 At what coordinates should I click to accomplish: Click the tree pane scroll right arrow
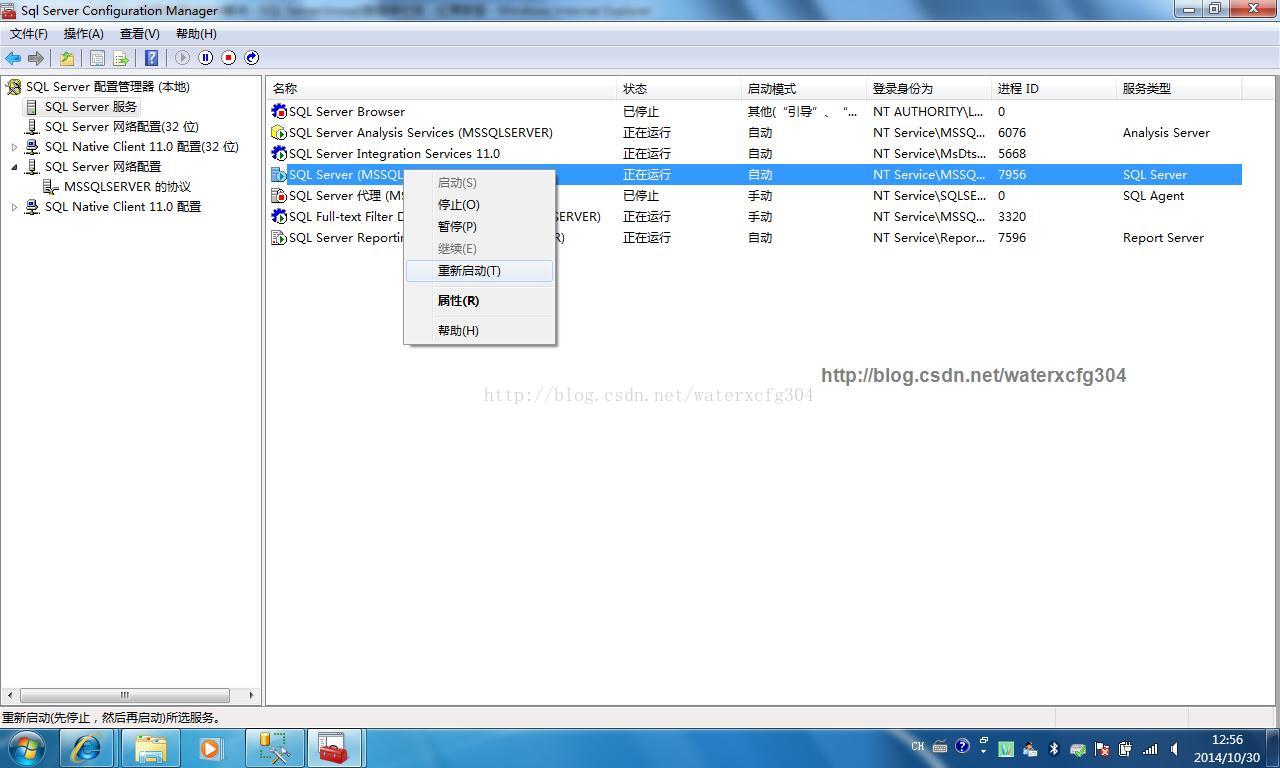pyautogui.click(x=251, y=695)
